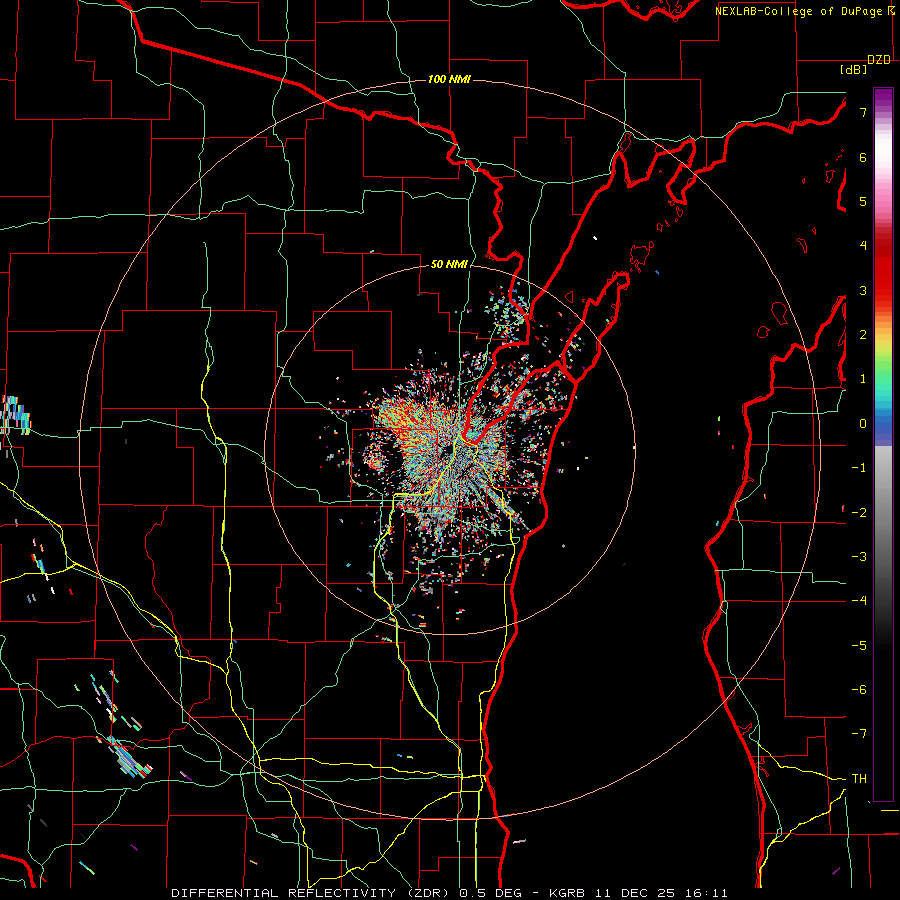Click the 16:11 timestamp
The width and height of the screenshot is (900, 900).
709,893
